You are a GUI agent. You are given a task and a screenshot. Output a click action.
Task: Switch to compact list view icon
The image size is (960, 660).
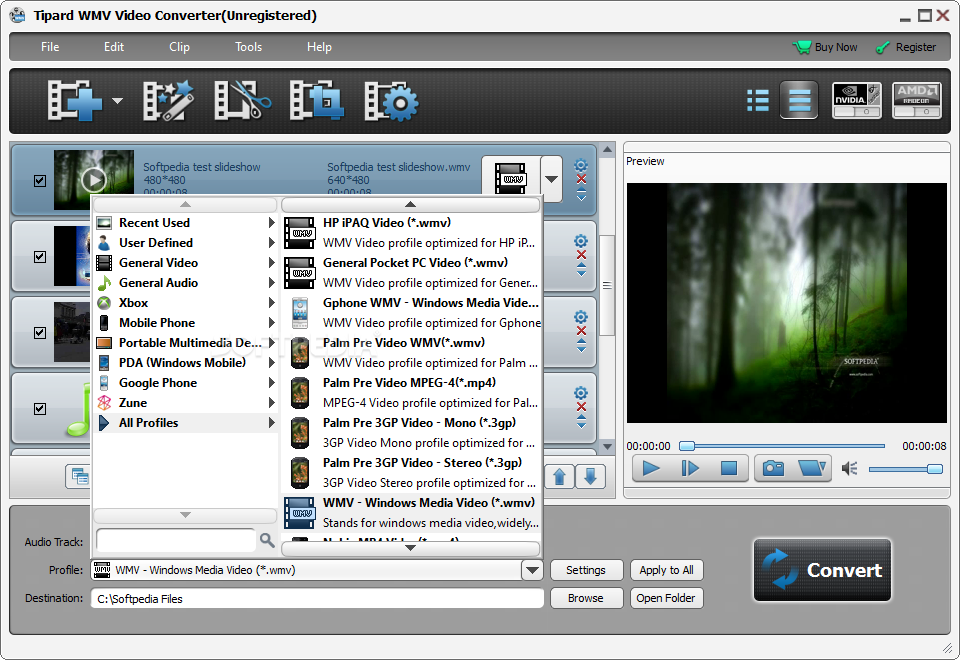(799, 100)
